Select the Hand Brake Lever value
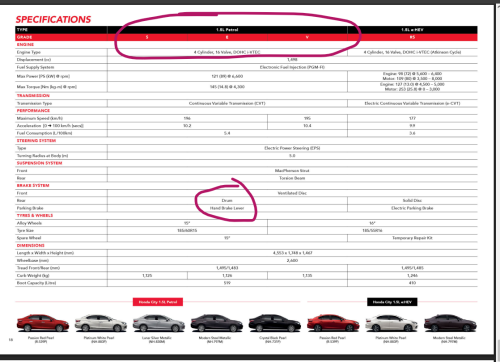The width and height of the screenshot is (500, 362). [x=227, y=208]
